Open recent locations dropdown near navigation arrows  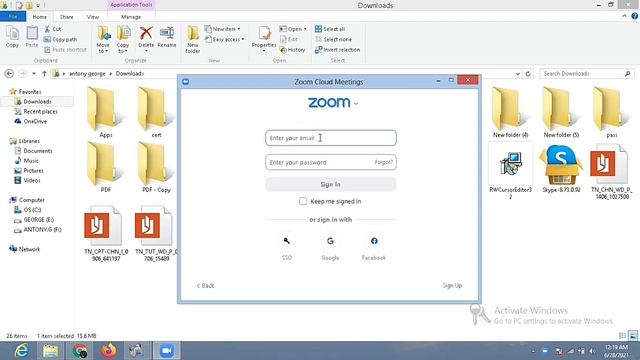click(x=33, y=74)
